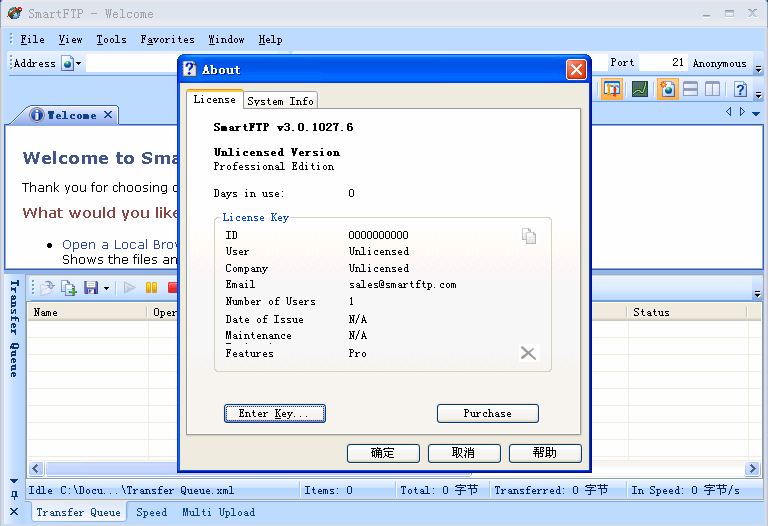Click the About dialog question mark icon

pyautogui.click(x=190, y=69)
